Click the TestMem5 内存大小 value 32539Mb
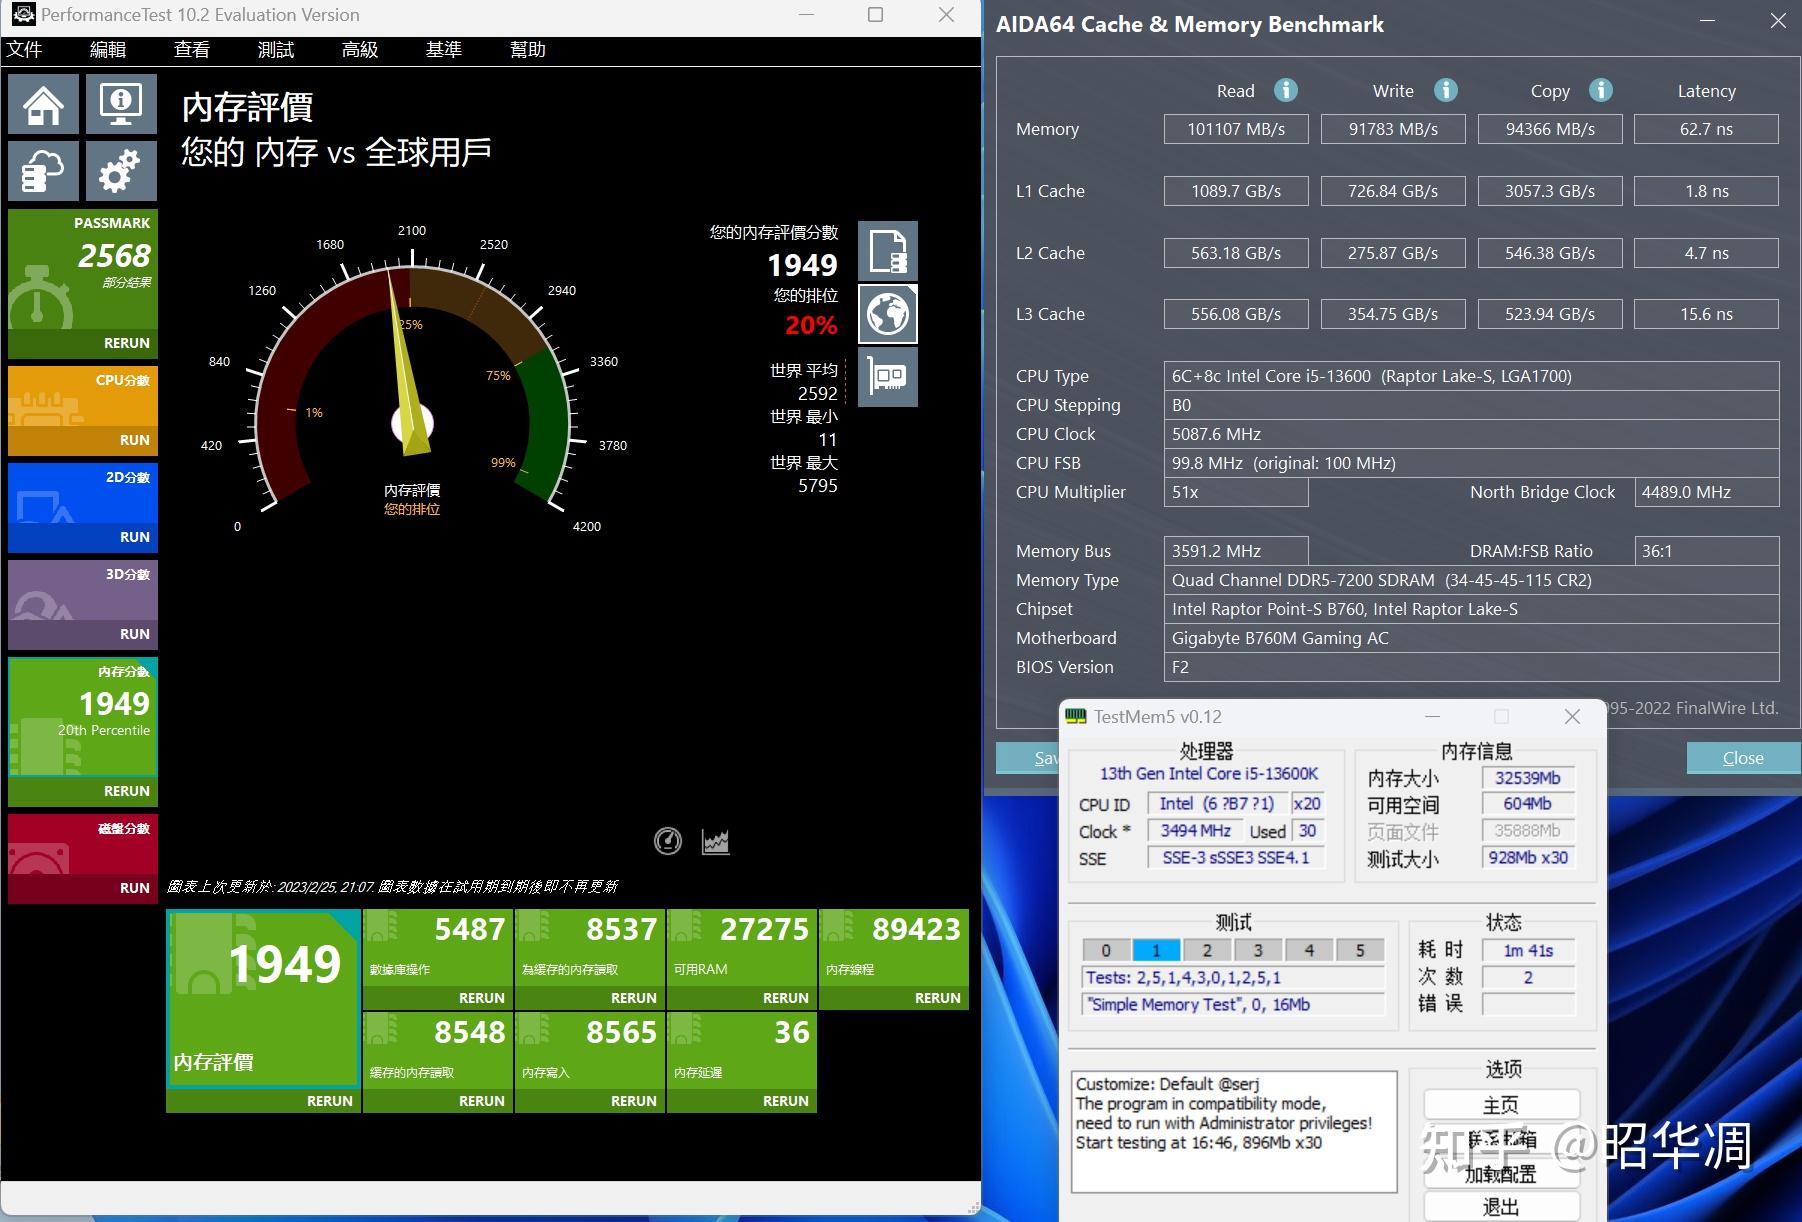Image resolution: width=1802 pixels, height=1222 pixels. click(1527, 778)
